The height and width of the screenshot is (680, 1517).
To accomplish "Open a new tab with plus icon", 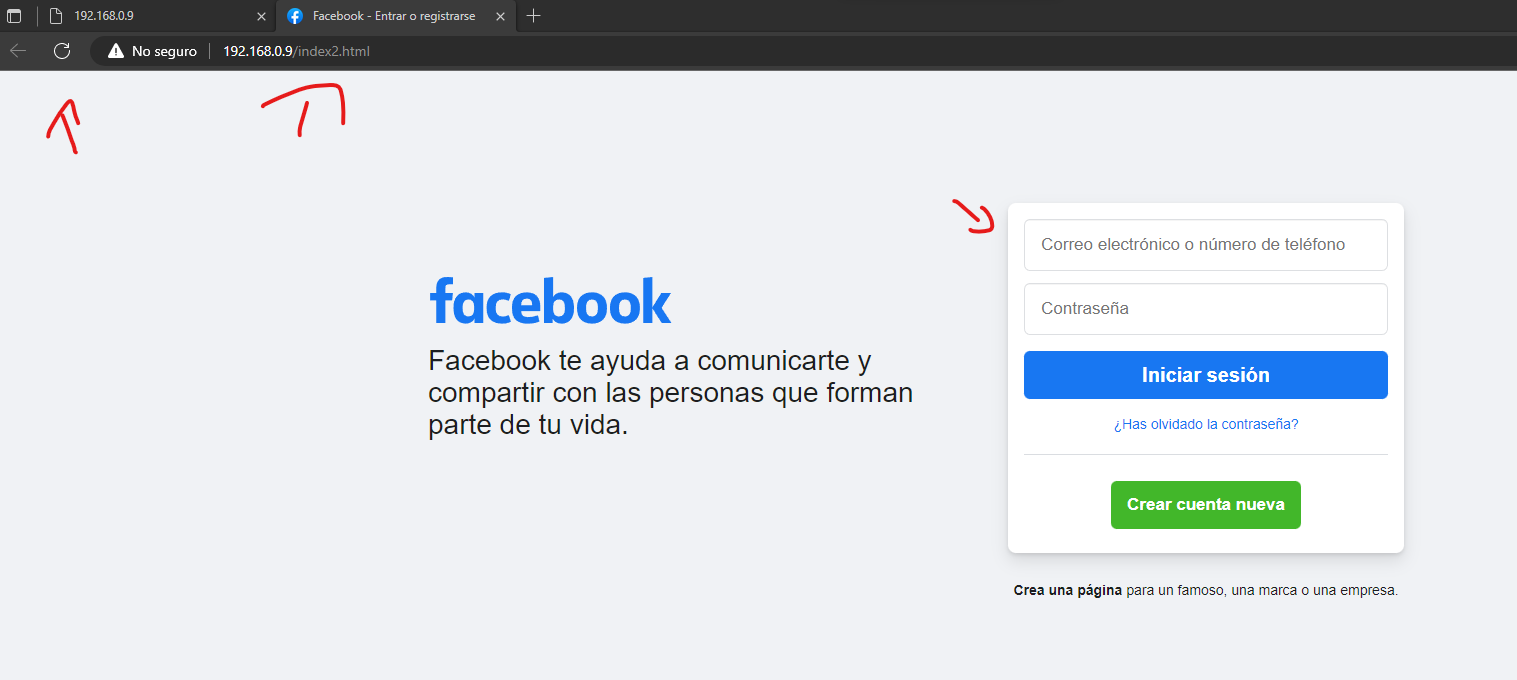I will (533, 16).
